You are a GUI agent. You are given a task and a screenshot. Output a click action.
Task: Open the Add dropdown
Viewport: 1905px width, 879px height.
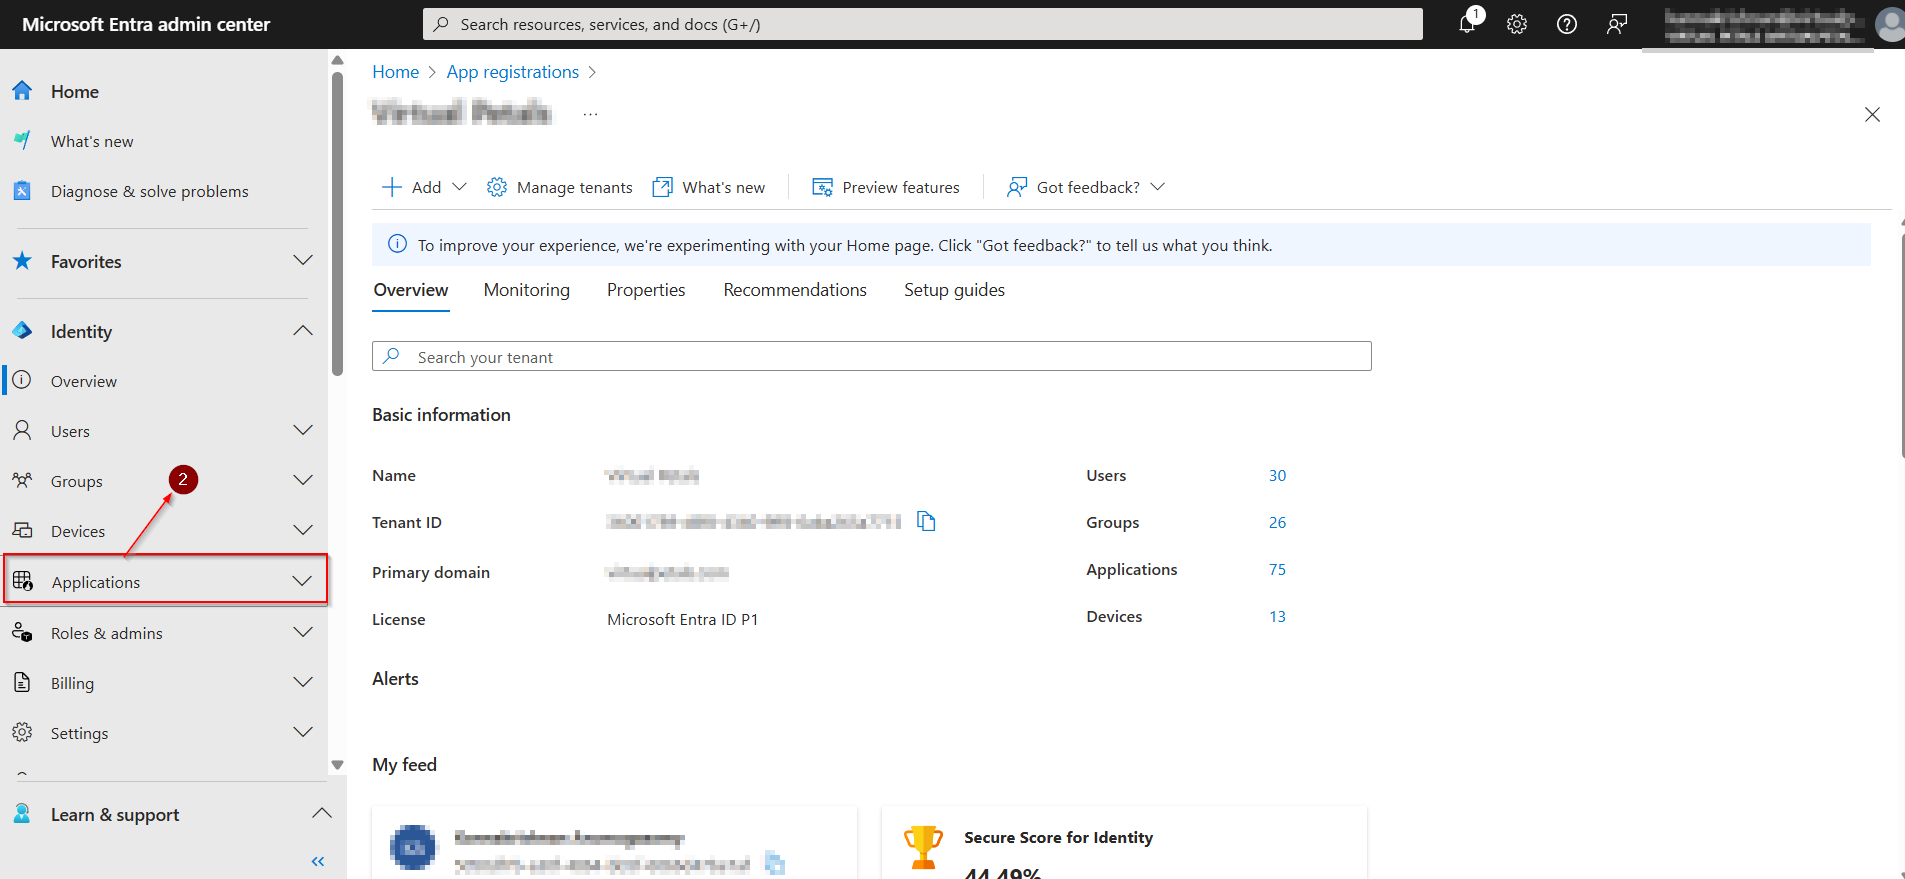[x=425, y=187]
